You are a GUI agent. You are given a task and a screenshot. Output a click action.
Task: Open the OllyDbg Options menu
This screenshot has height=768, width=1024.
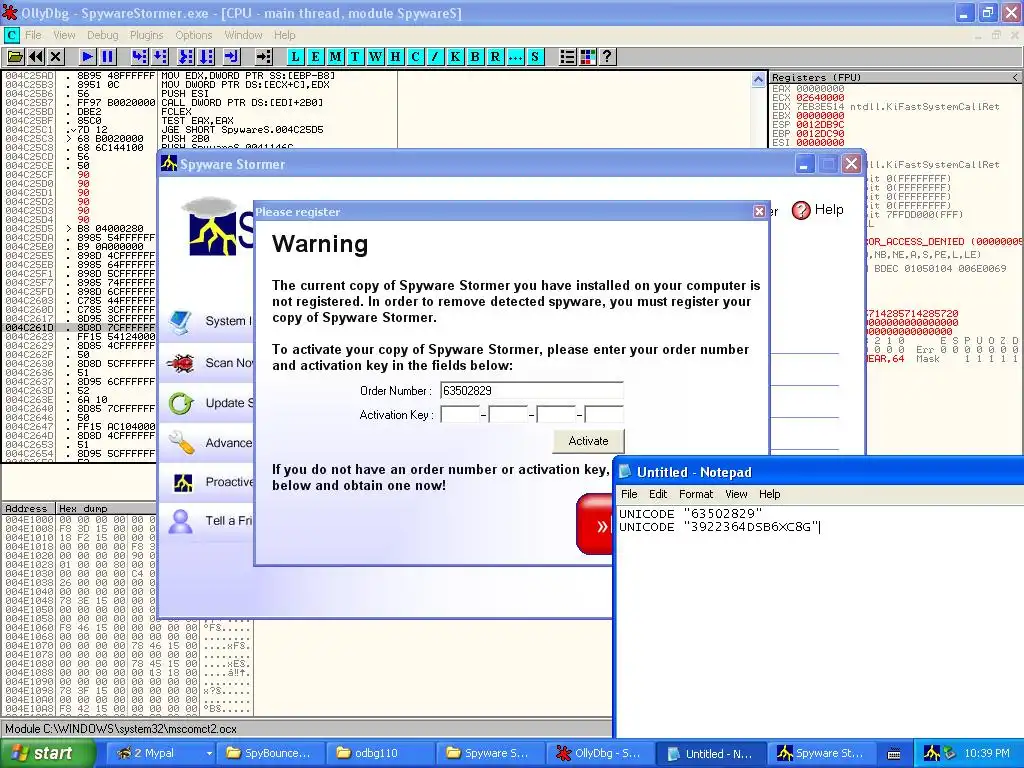[x=193, y=35]
